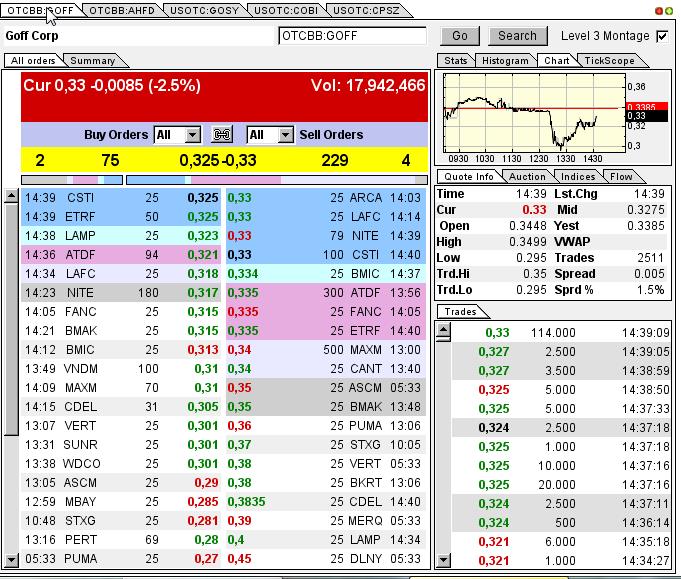
Task: Open the Auction tab
Action: point(527,177)
